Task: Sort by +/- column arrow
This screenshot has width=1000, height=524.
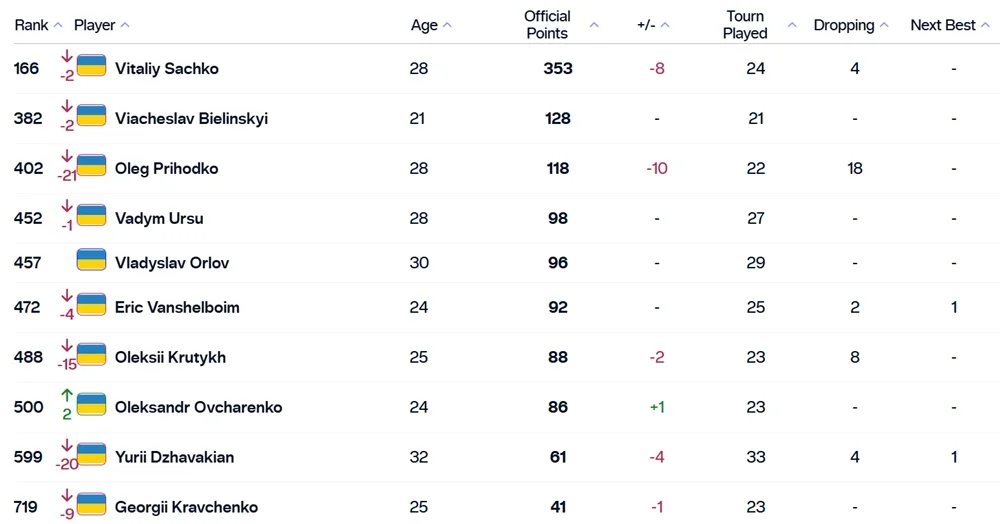Action: point(665,25)
